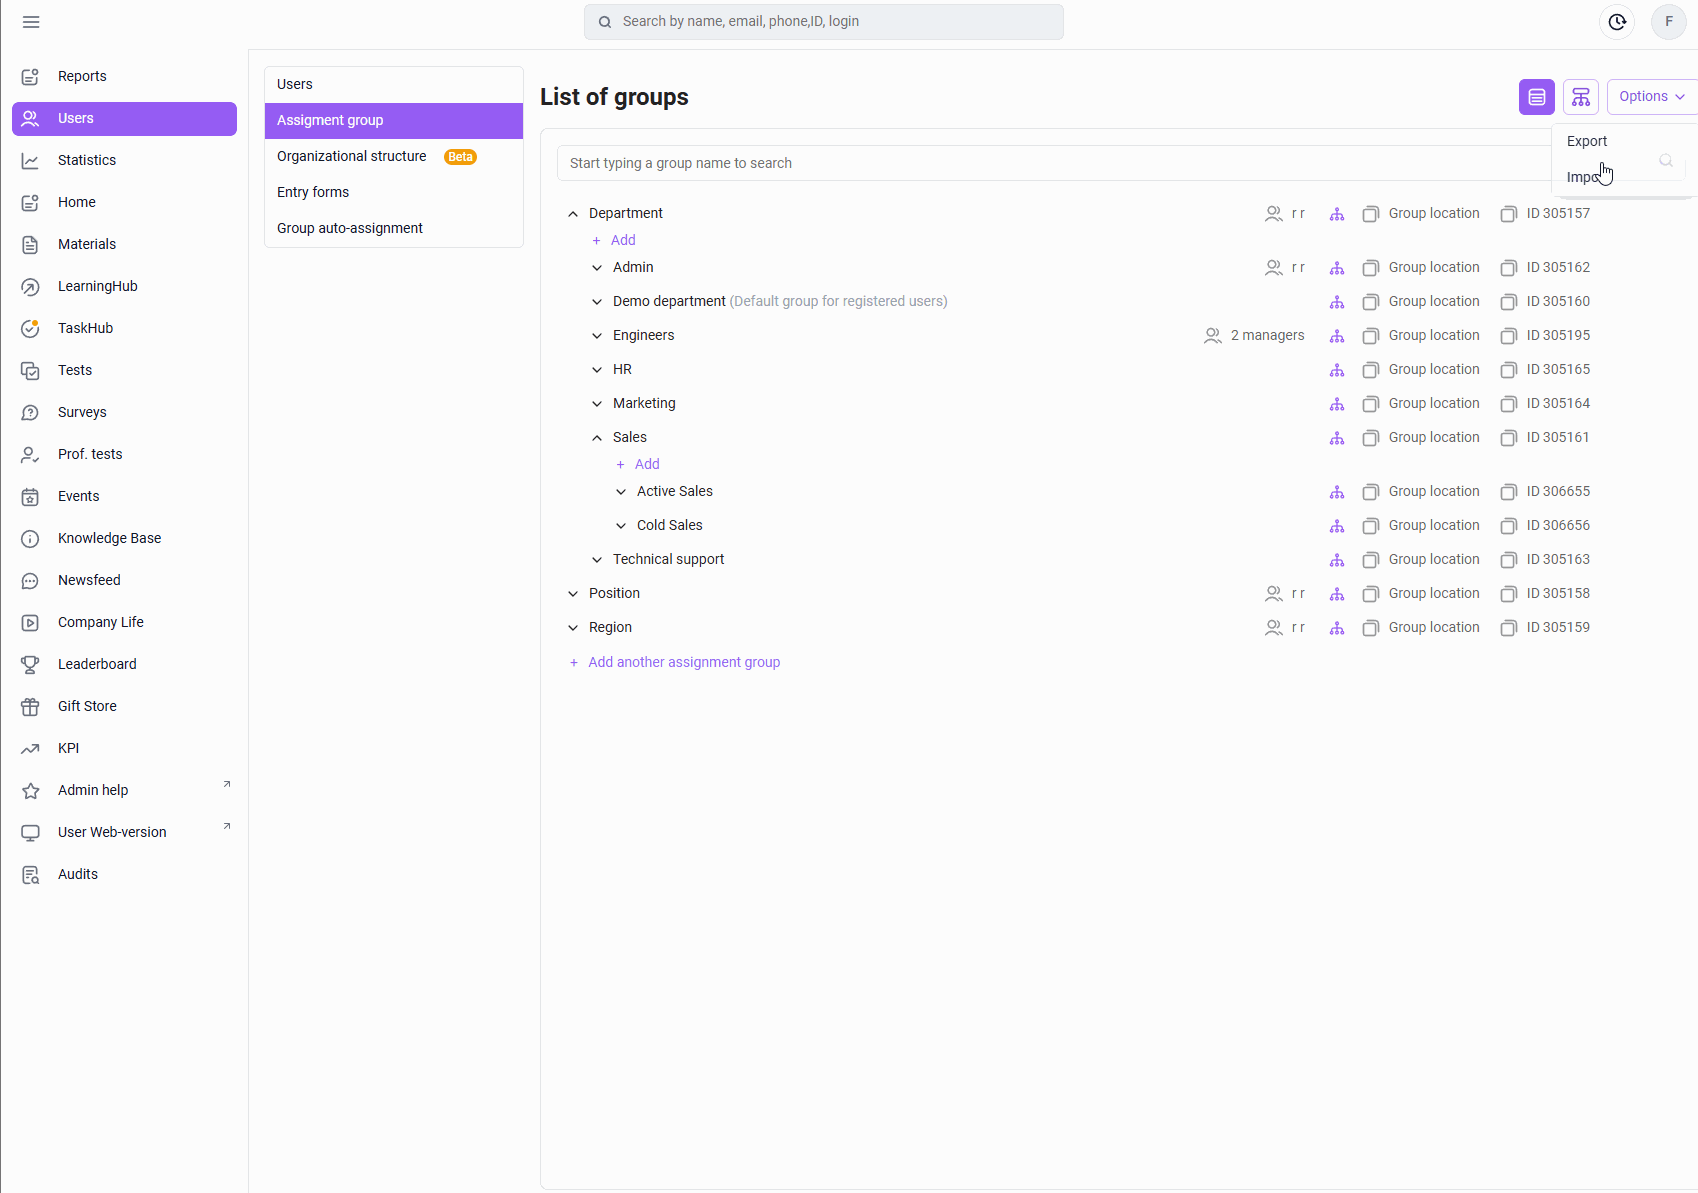Click Add another assignment group
This screenshot has height=1193, width=1698.
(674, 662)
